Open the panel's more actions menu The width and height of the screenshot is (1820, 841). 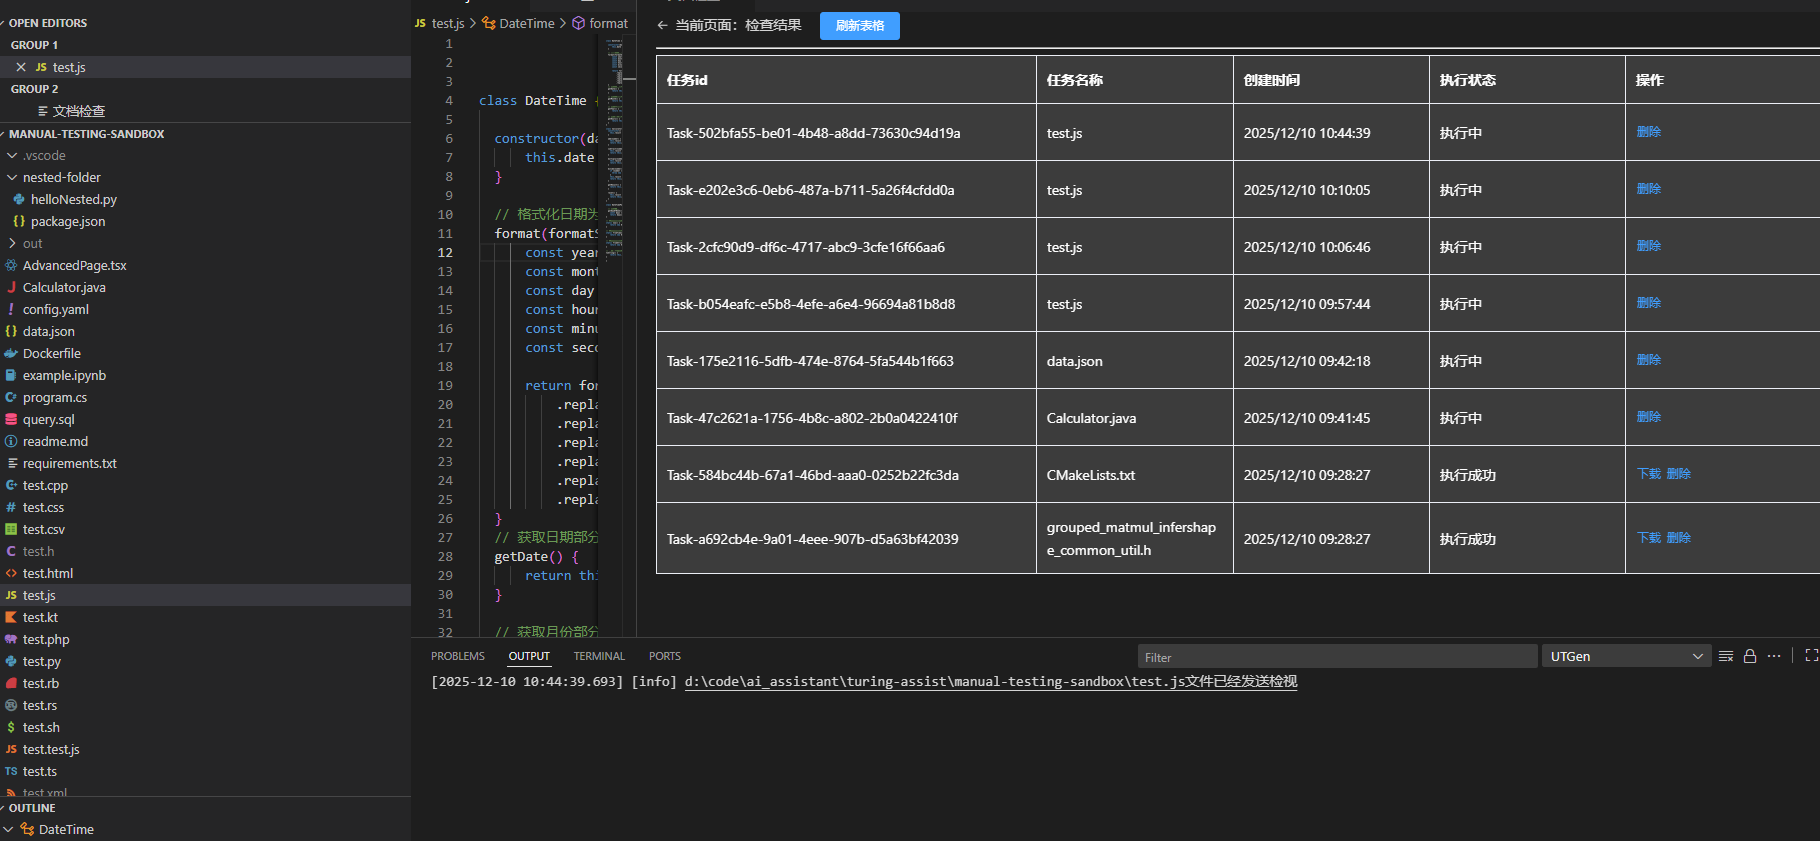coord(1774,657)
